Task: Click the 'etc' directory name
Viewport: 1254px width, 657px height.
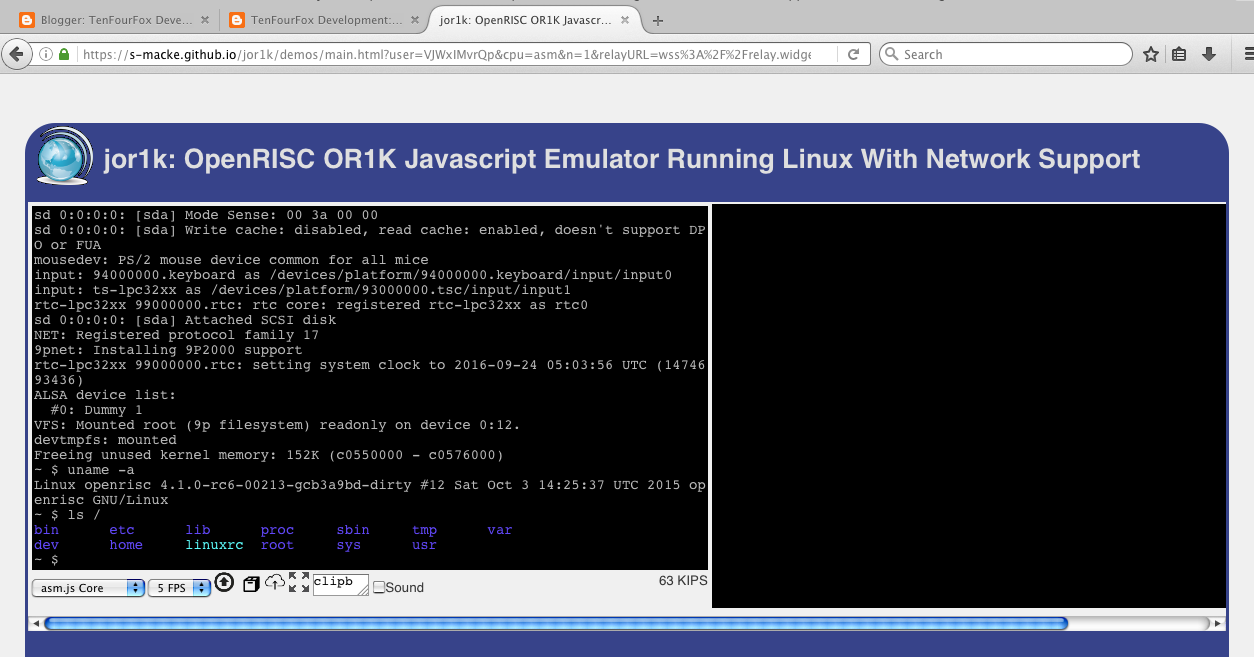Action: pyautogui.click(x=122, y=530)
